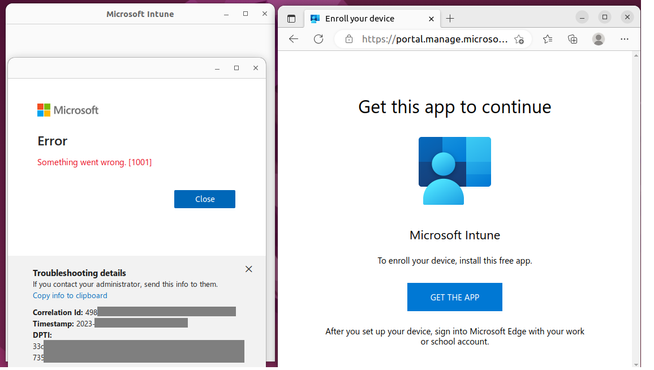The image size is (654, 370).
Task: Click Close button in Error dialog
Action: pos(204,199)
